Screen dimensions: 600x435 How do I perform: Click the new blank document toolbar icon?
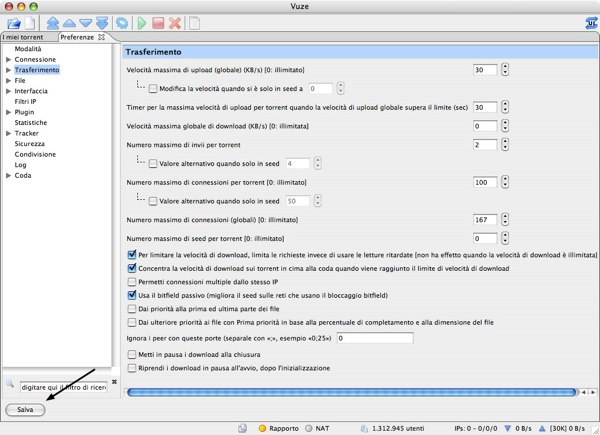point(30,23)
